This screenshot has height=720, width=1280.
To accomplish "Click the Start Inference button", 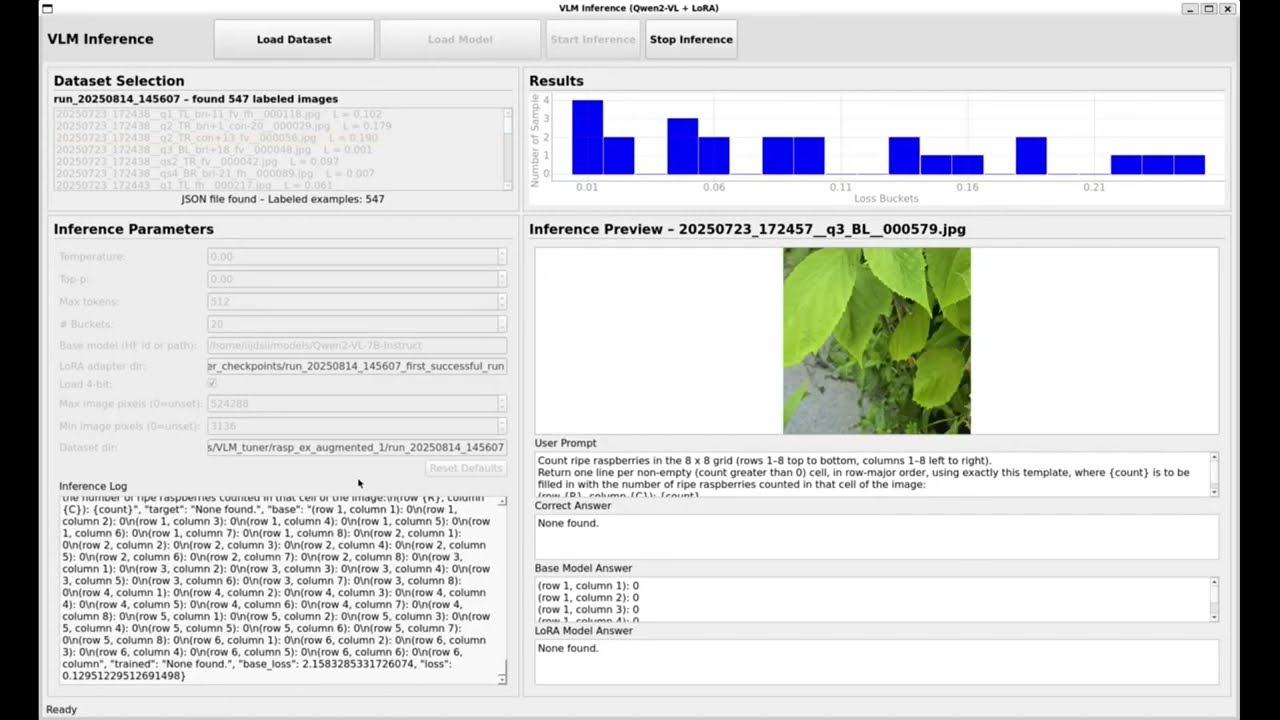I will (593, 40).
